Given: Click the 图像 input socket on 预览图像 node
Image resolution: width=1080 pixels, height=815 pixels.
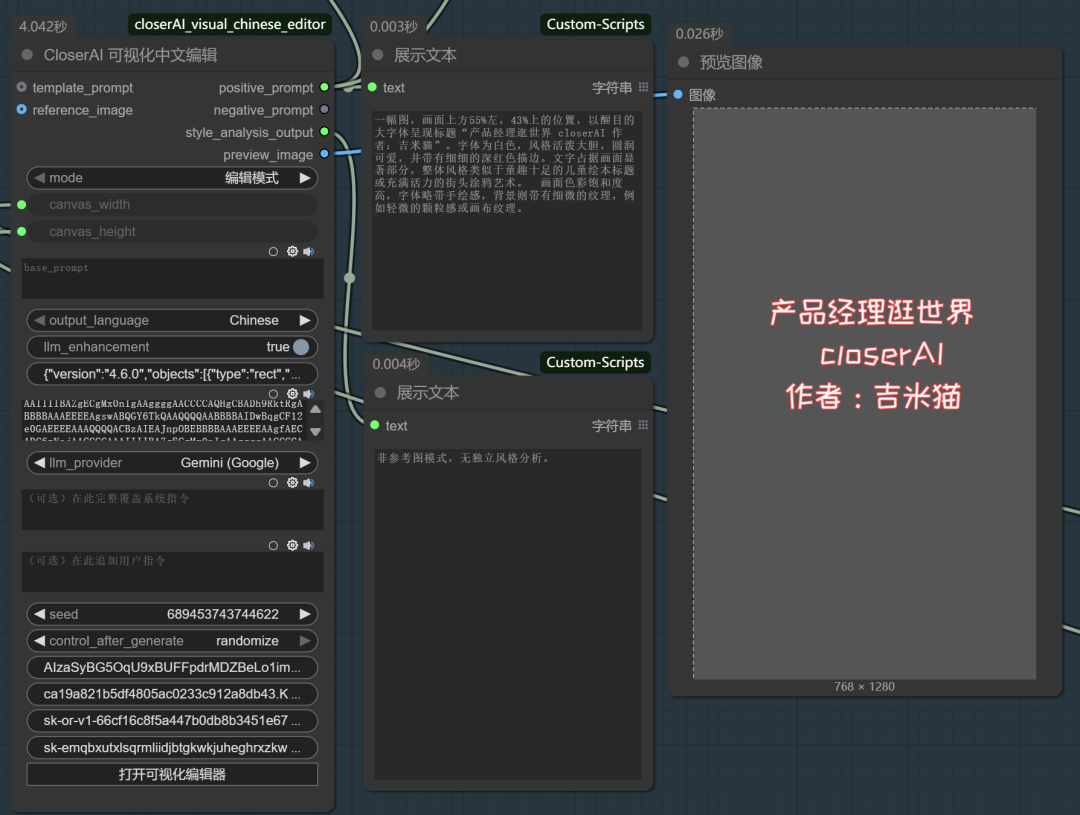Looking at the screenshot, I should click(678, 94).
